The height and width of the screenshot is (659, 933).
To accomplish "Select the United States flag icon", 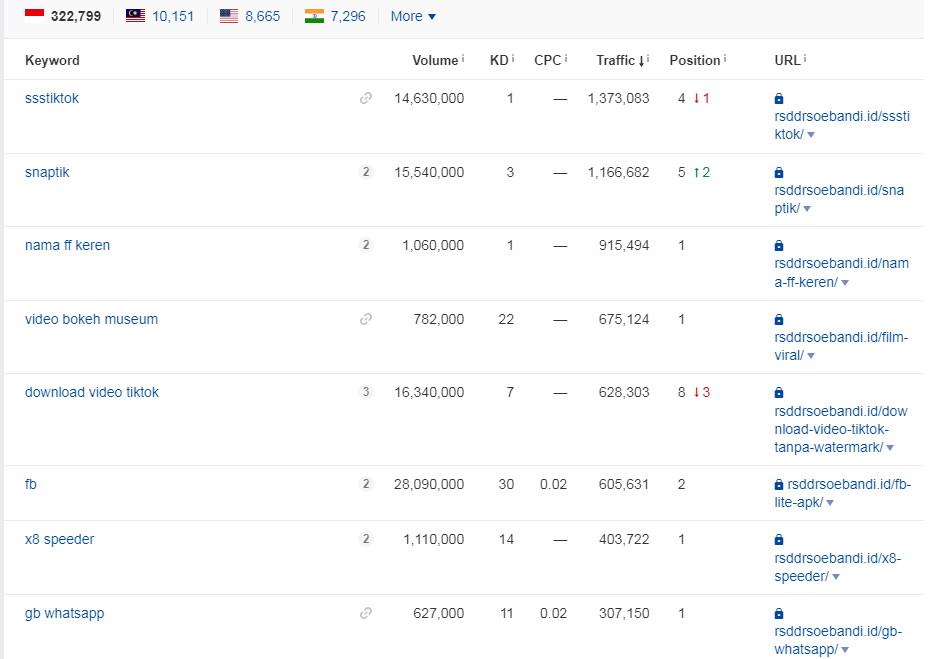I will pos(228,16).
